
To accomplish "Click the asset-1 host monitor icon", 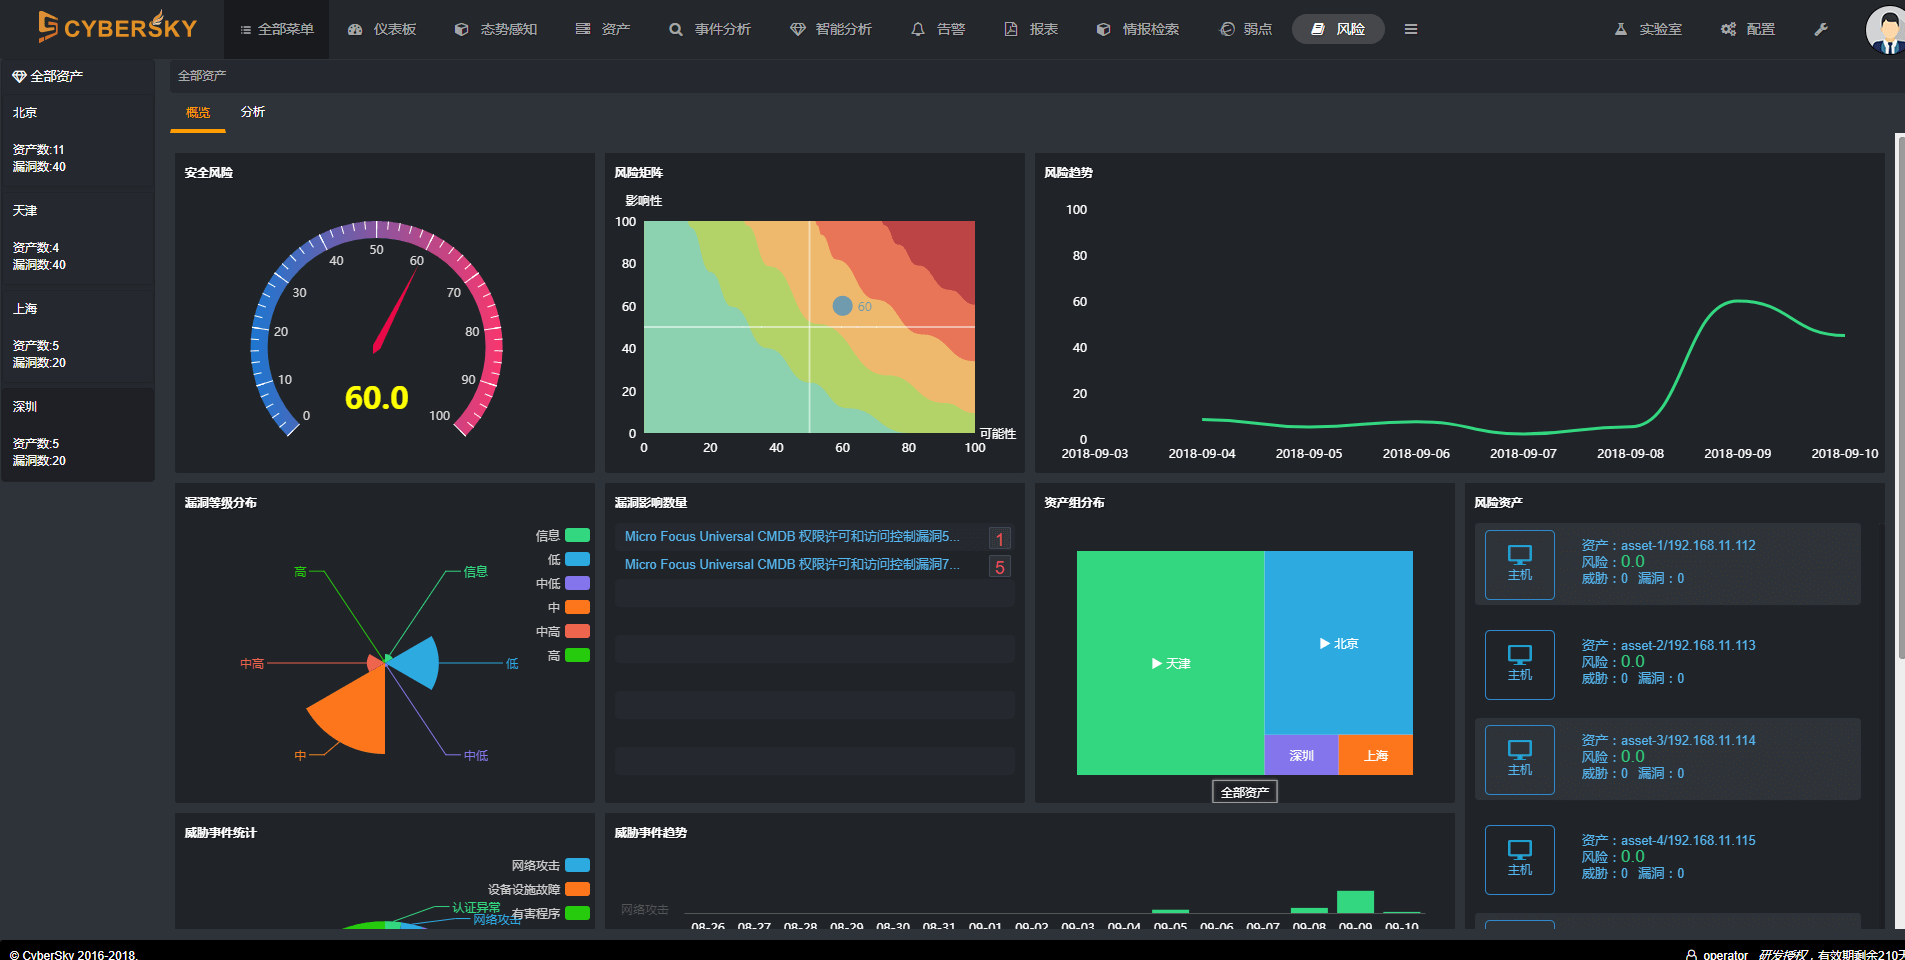I will point(1519,564).
